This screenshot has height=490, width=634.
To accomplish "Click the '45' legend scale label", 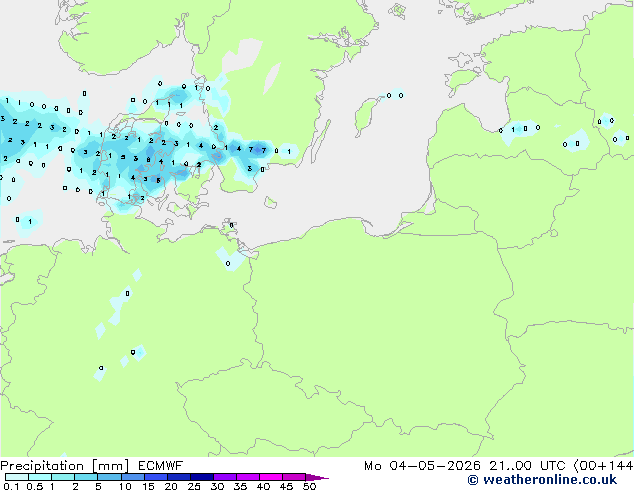I will (286, 486).
